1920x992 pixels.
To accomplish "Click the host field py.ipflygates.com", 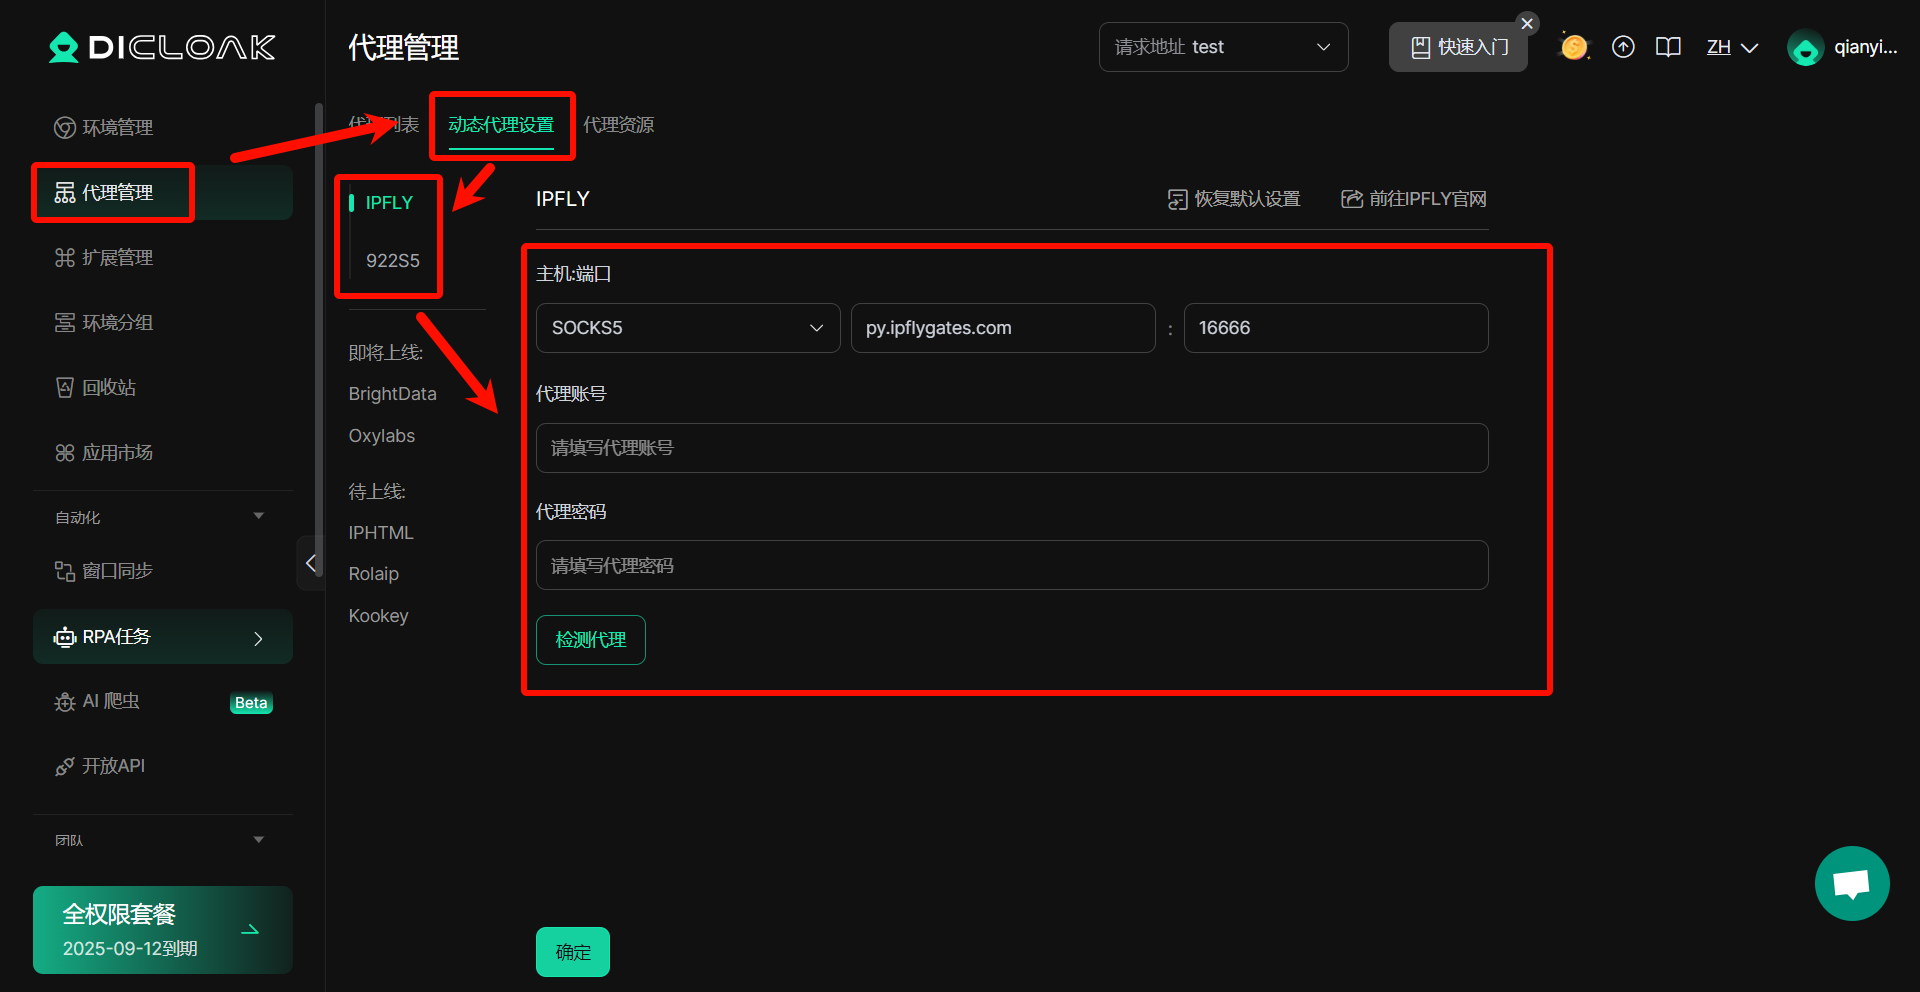I will tap(1003, 328).
